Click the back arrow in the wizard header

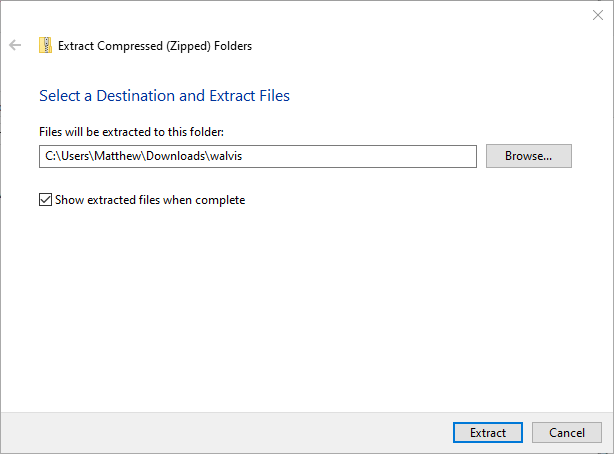[x=15, y=45]
